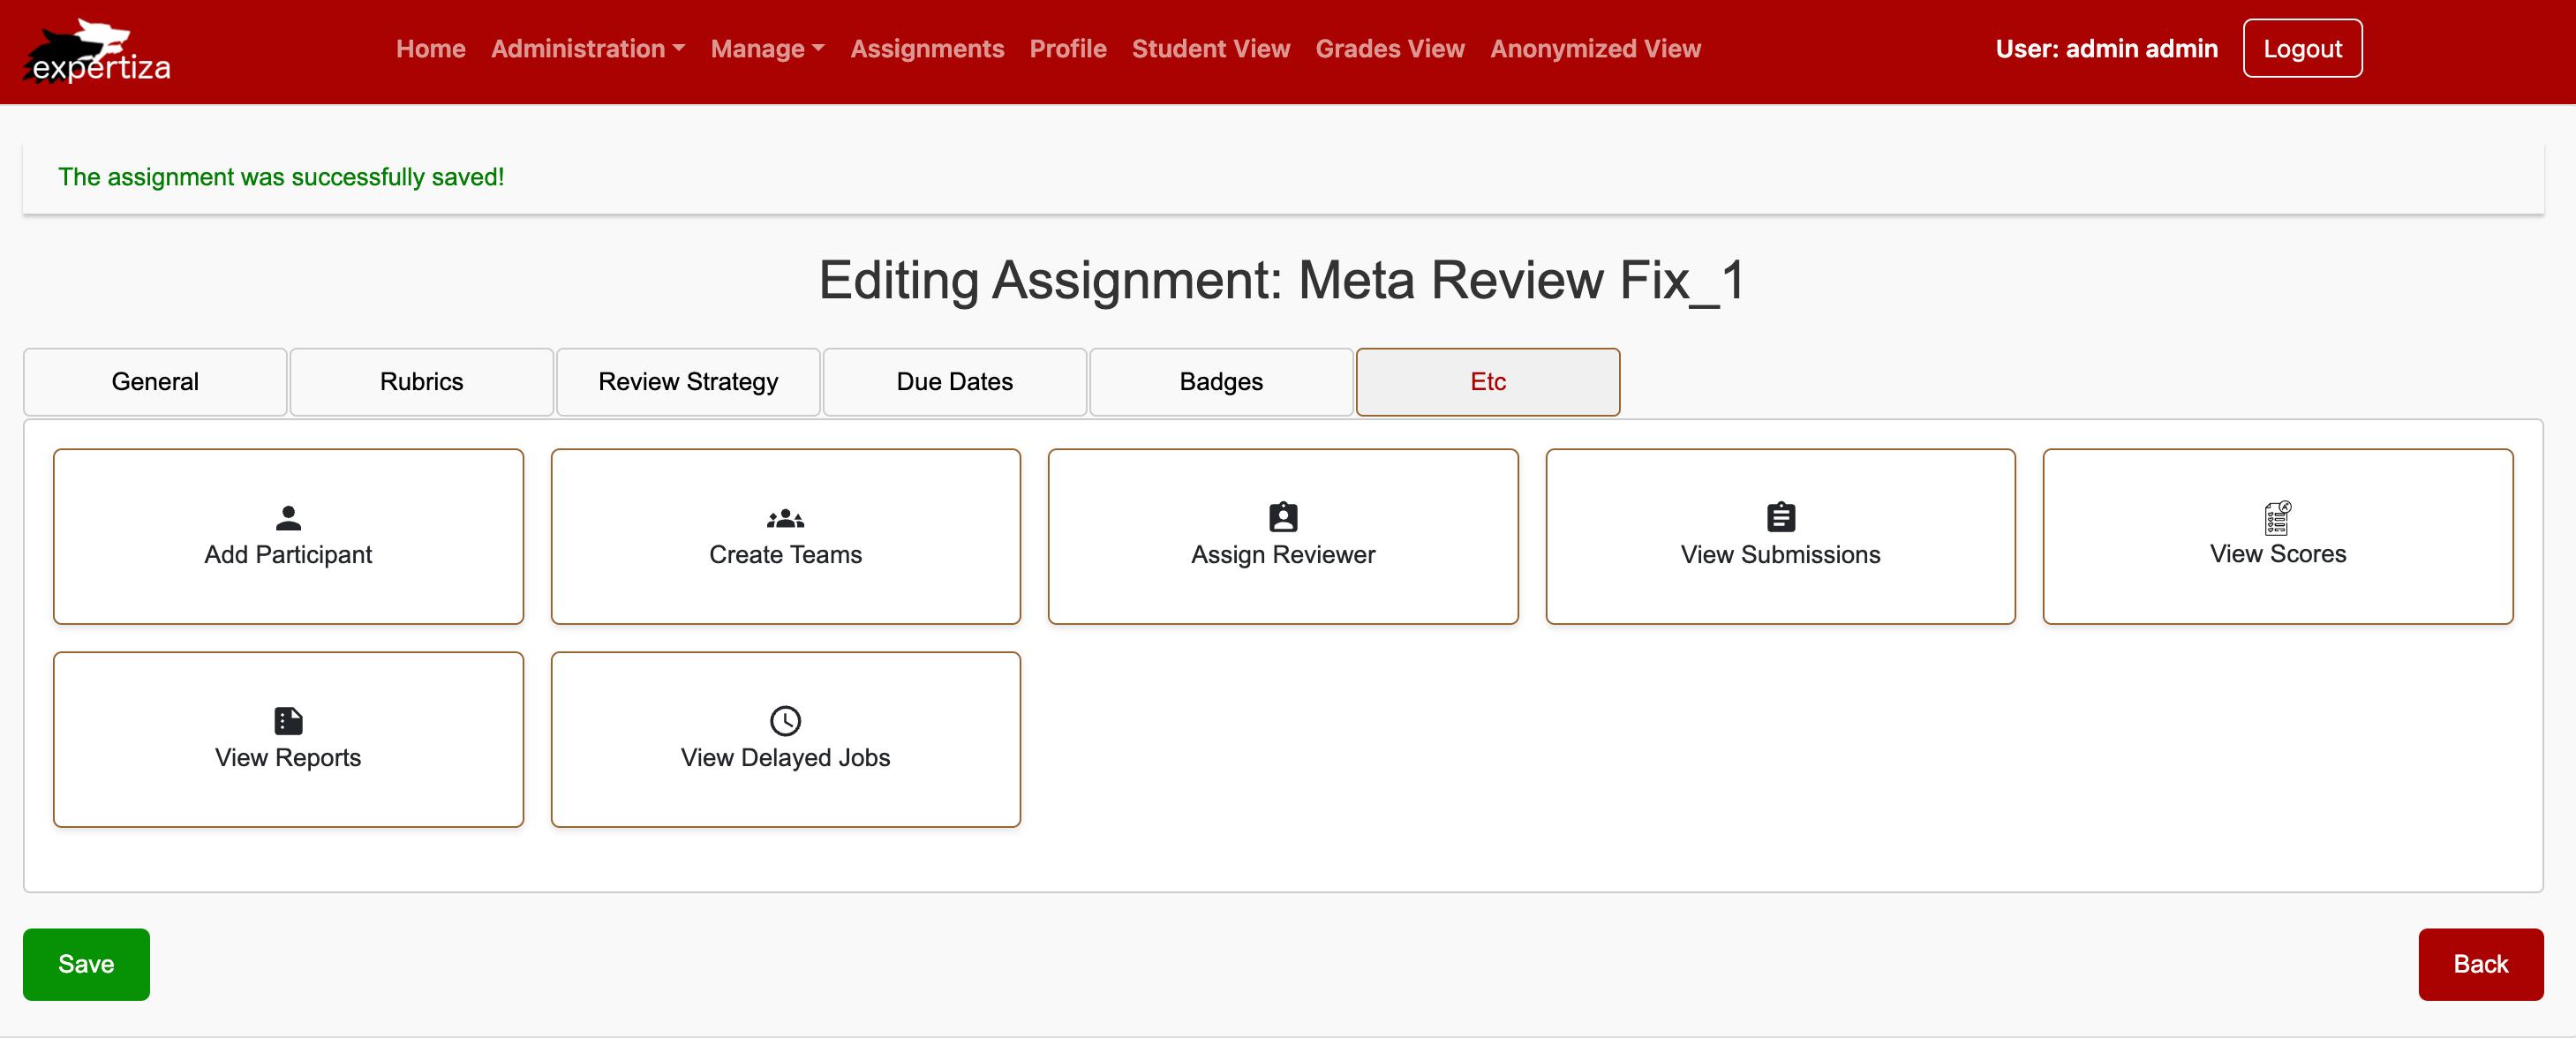Viewport: 2576px width, 1045px height.
Task: Click the View Delayed Jobs label
Action: click(785, 758)
